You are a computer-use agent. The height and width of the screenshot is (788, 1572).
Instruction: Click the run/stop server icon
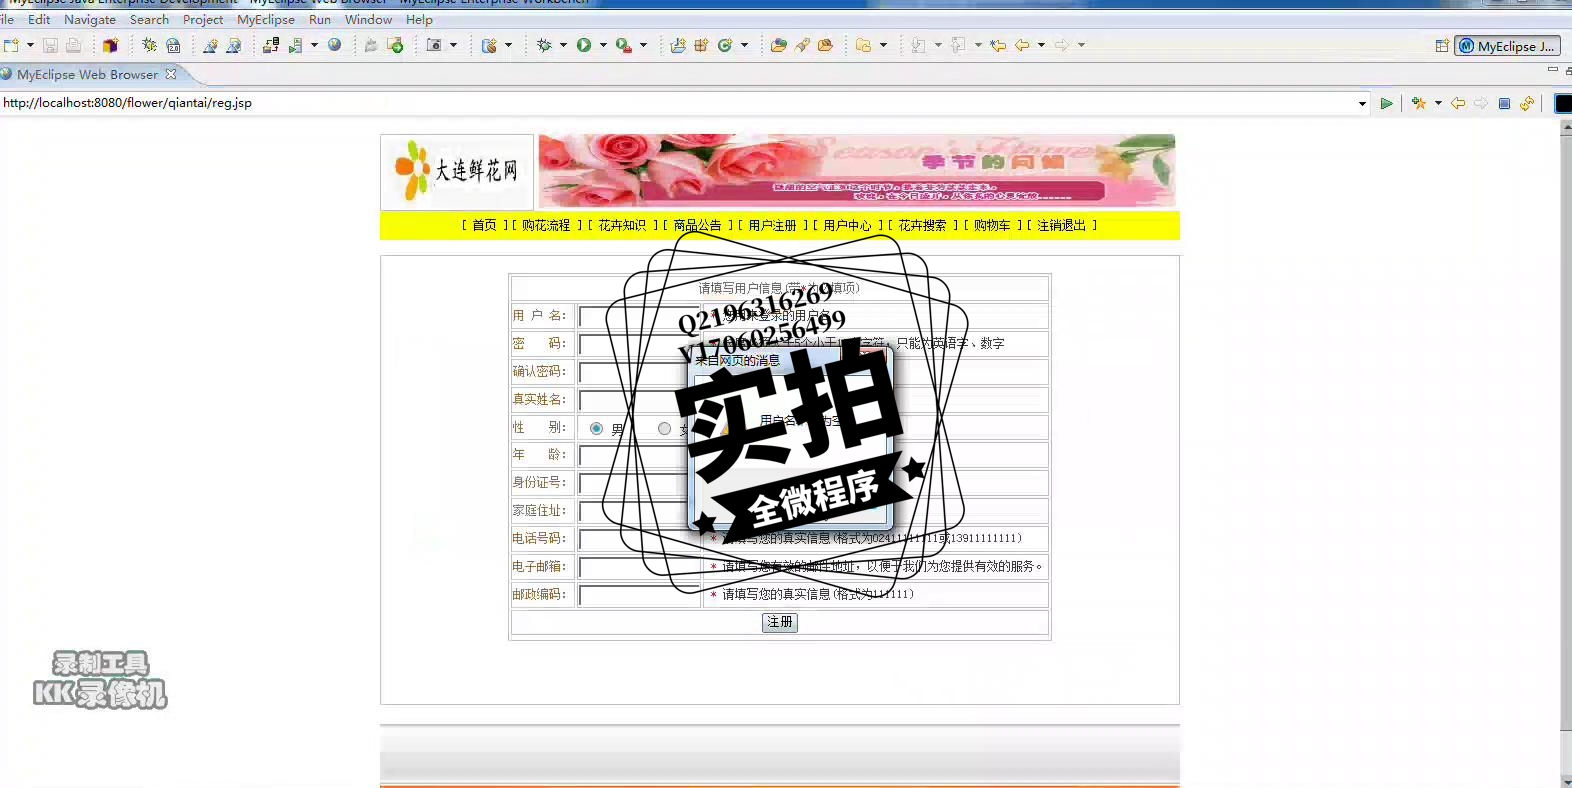pyautogui.click(x=296, y=45)
